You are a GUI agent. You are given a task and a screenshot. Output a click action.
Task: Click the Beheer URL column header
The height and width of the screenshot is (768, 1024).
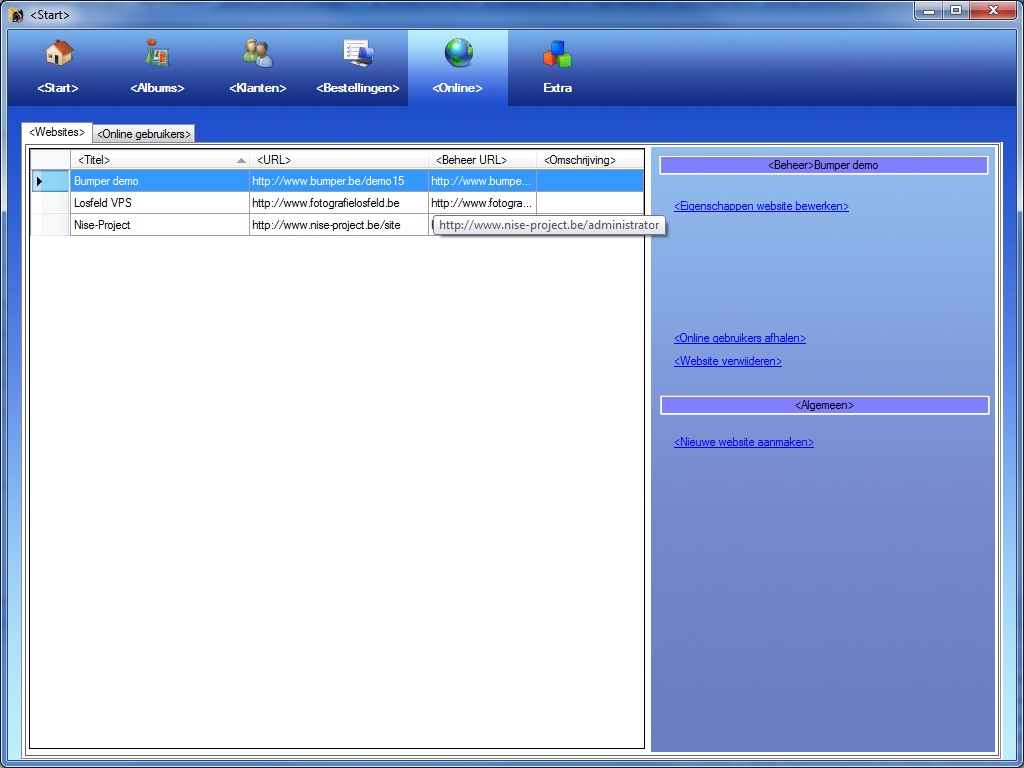pos(482,160)
